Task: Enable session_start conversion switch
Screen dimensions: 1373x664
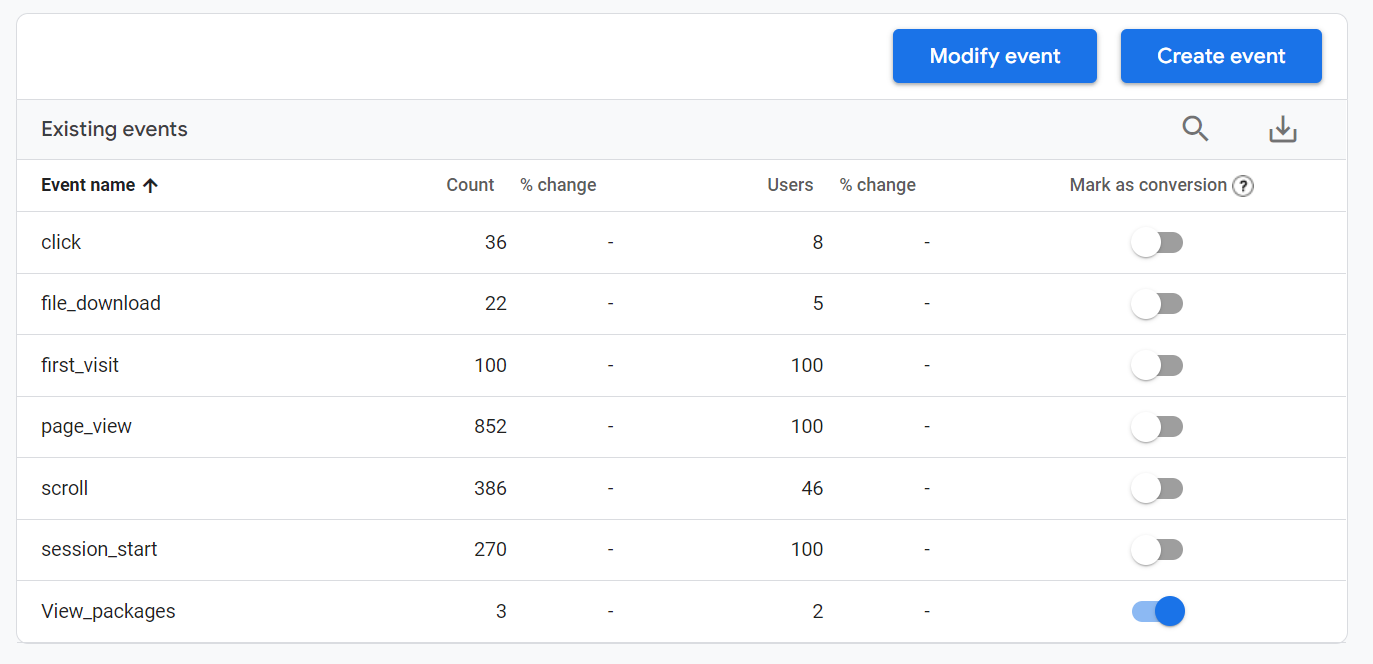Action: point(1157,549)
